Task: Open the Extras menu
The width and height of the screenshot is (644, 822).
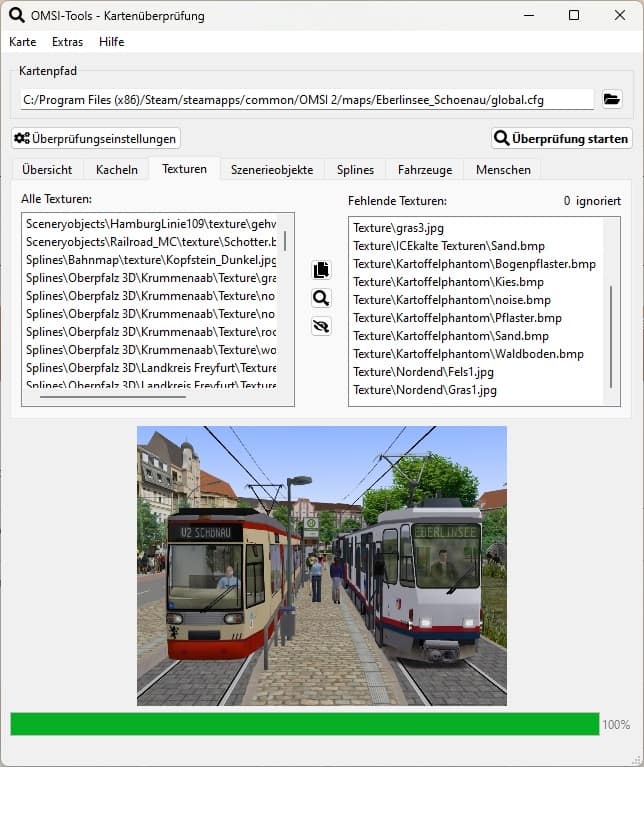Action: [67, 42]
